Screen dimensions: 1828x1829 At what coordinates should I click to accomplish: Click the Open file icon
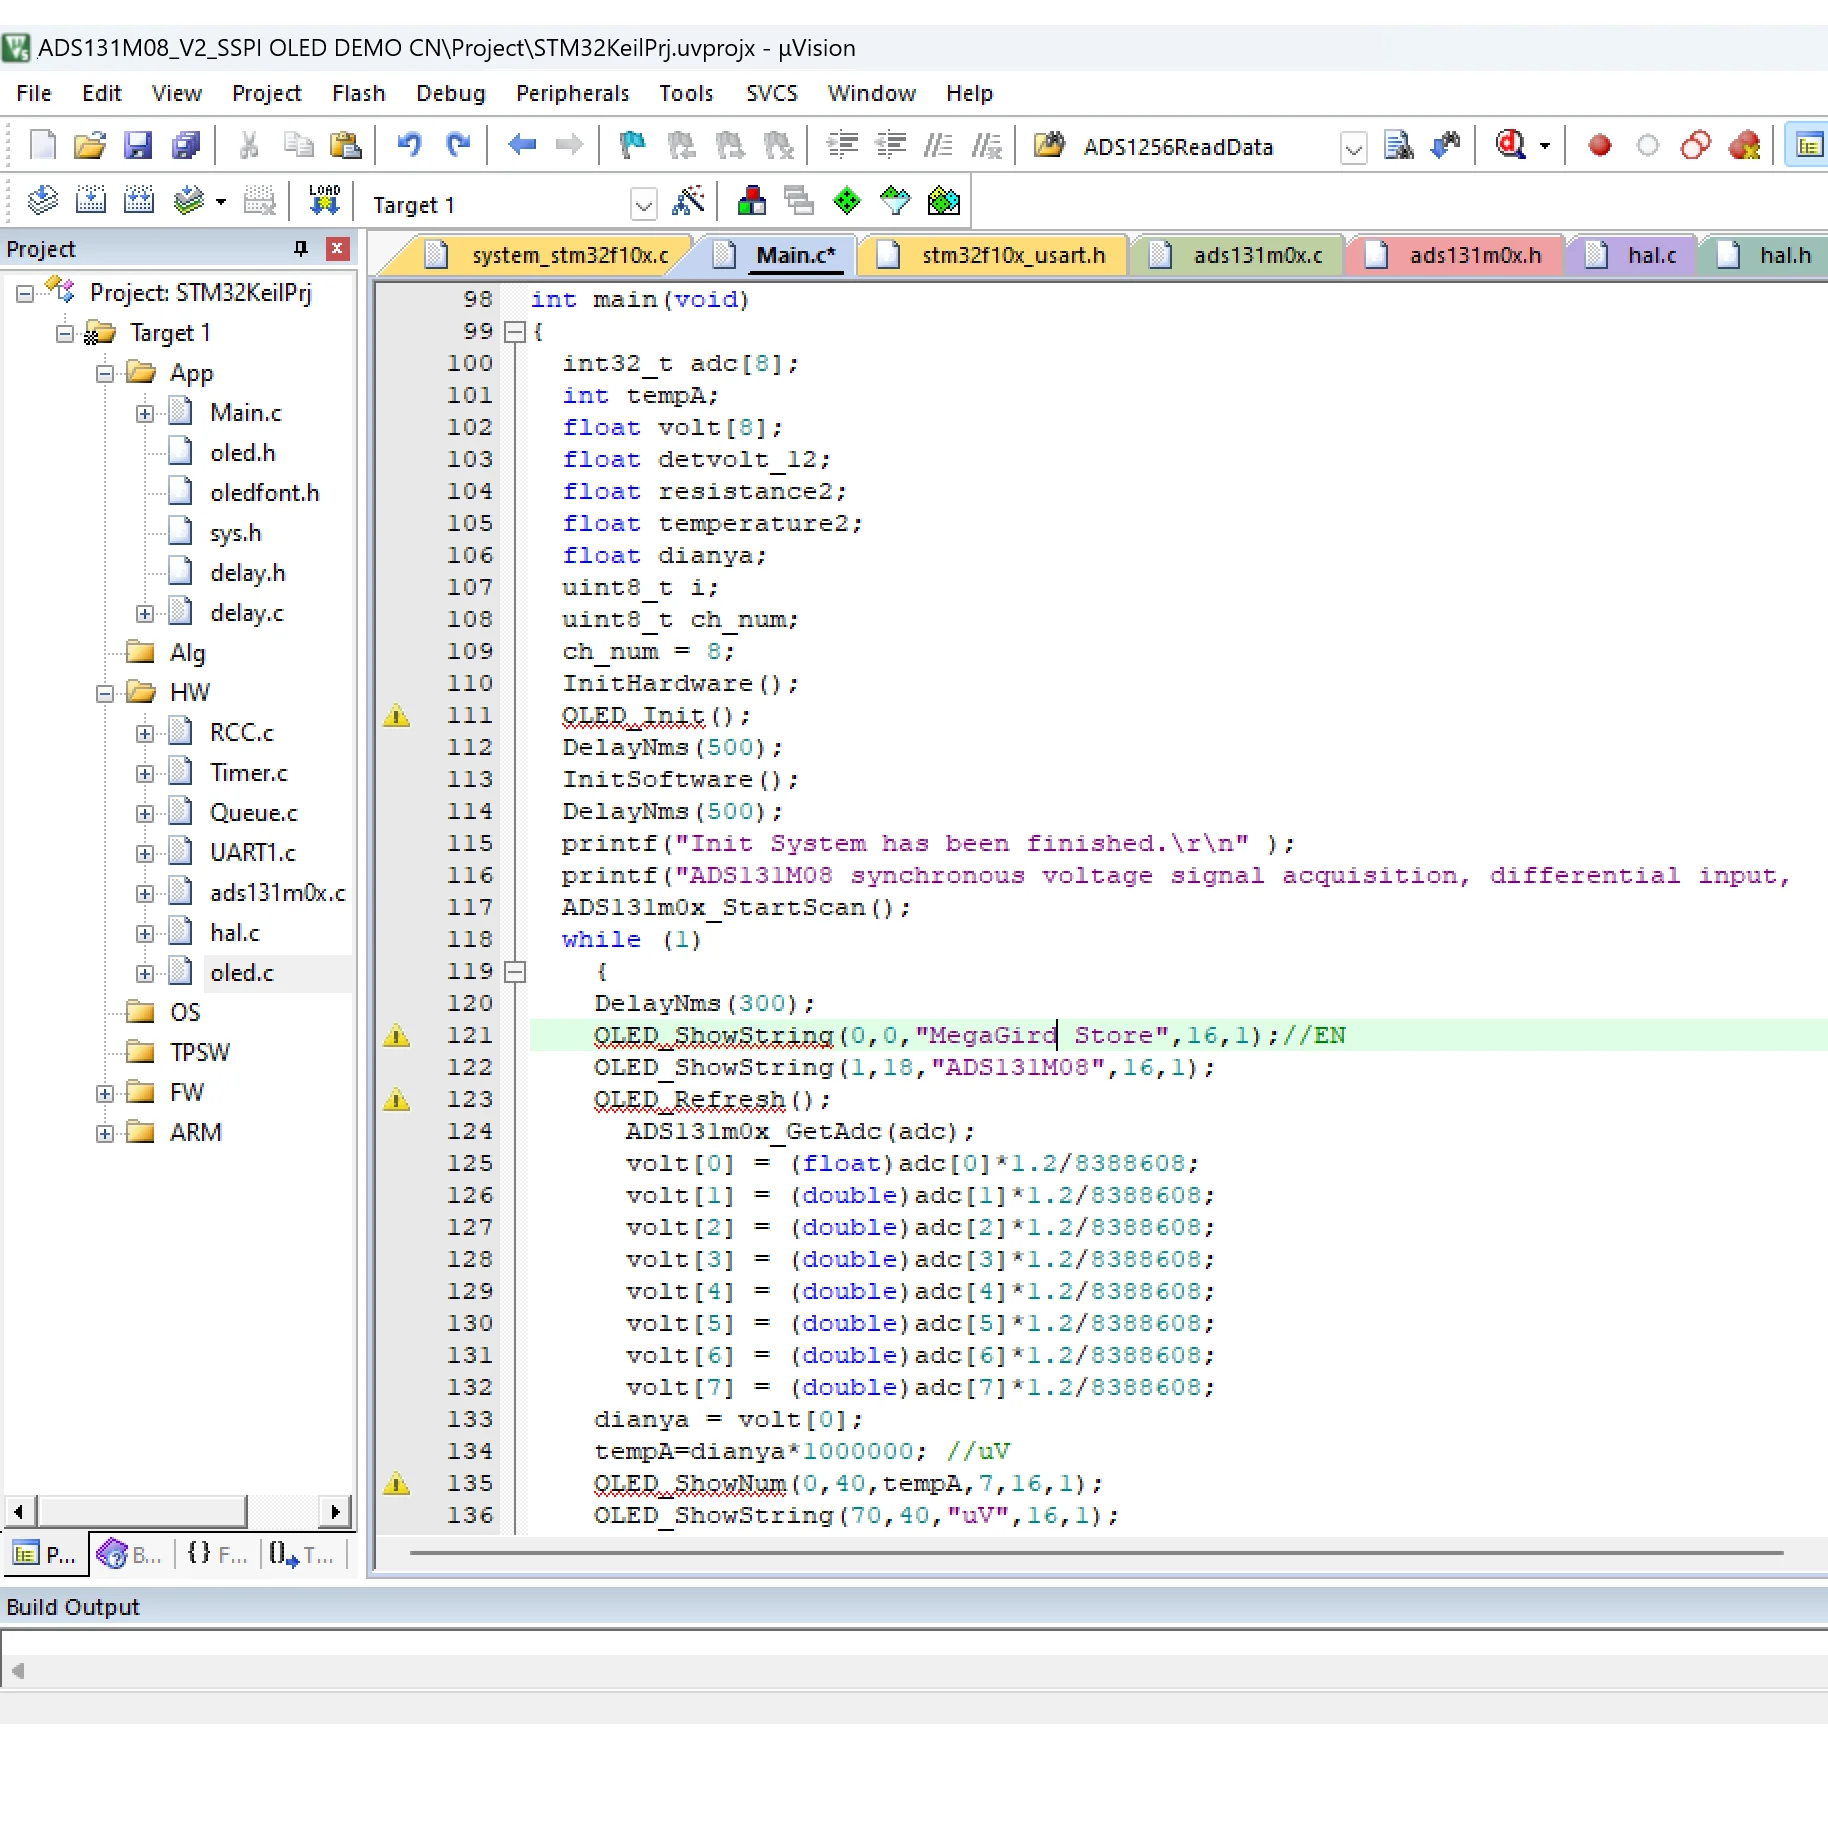click(90, 146)
